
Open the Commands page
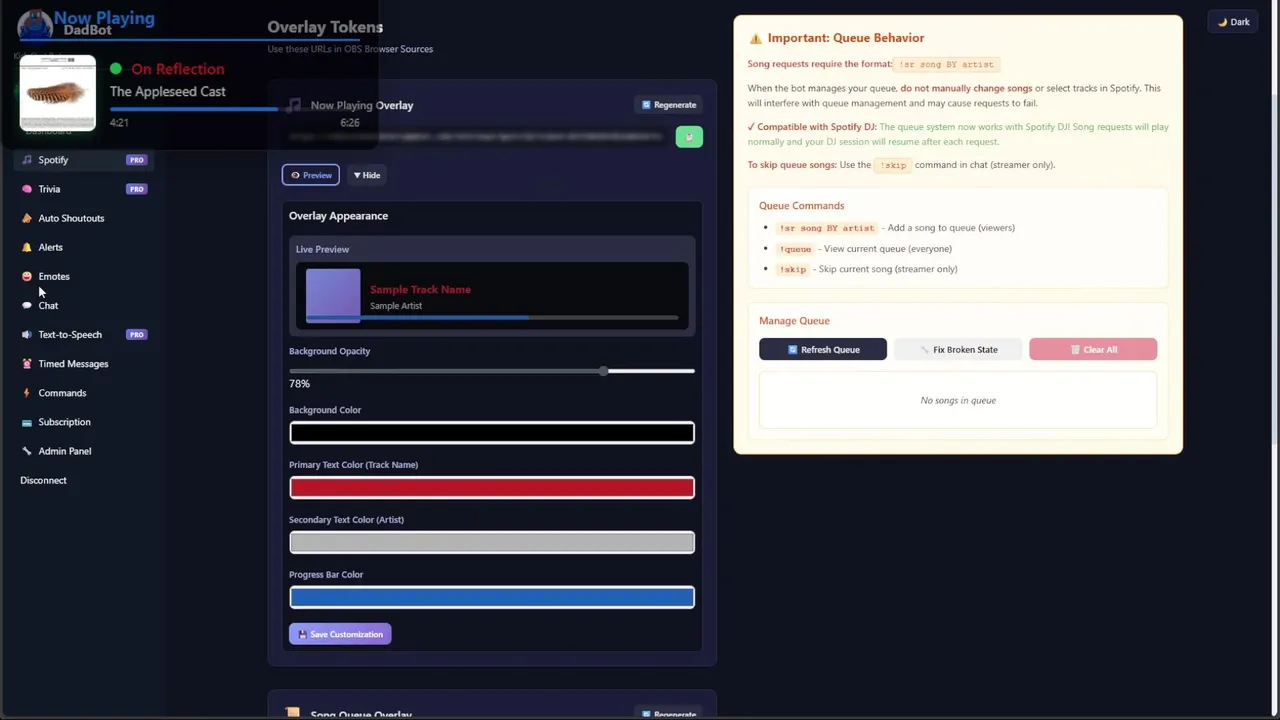pyautogui.click(x=85, y=393)
